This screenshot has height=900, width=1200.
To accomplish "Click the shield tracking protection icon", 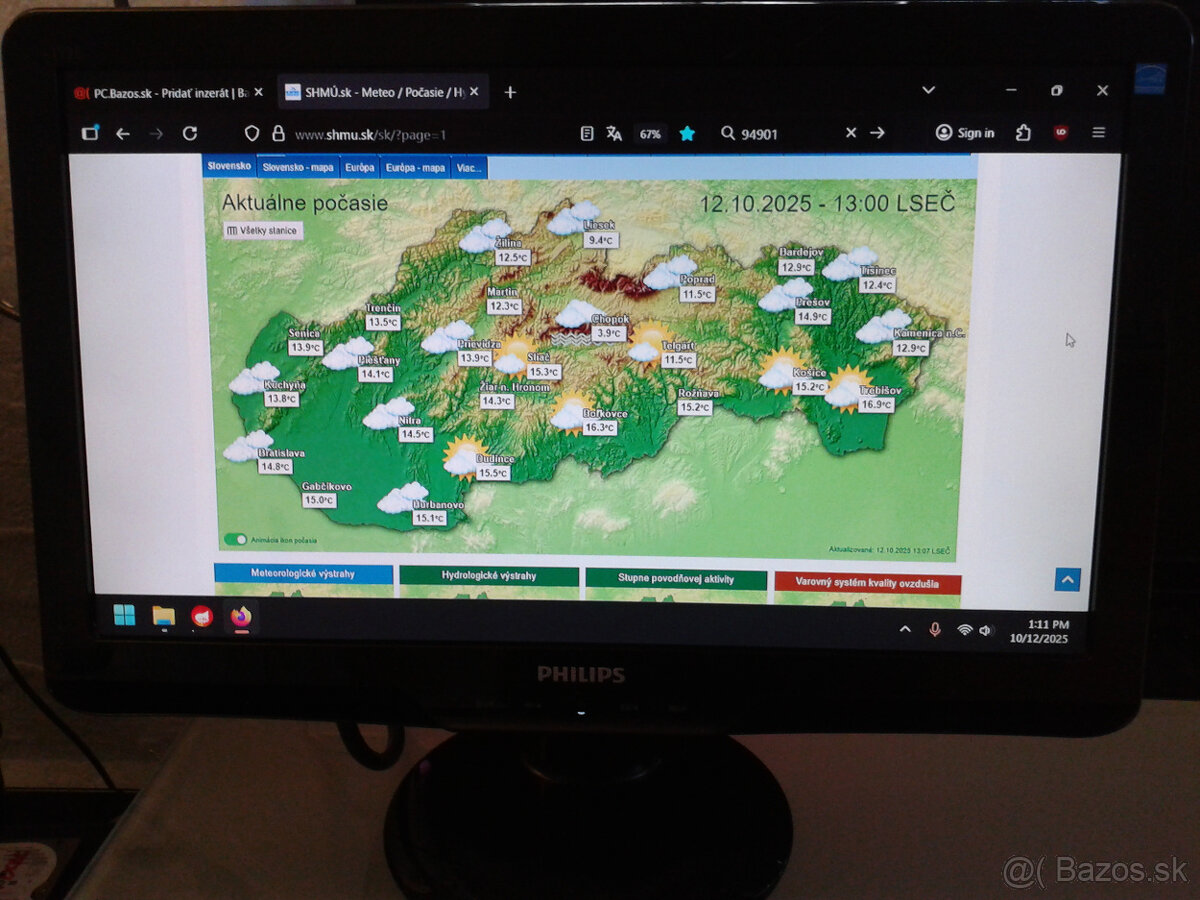I will pos(252,133).
